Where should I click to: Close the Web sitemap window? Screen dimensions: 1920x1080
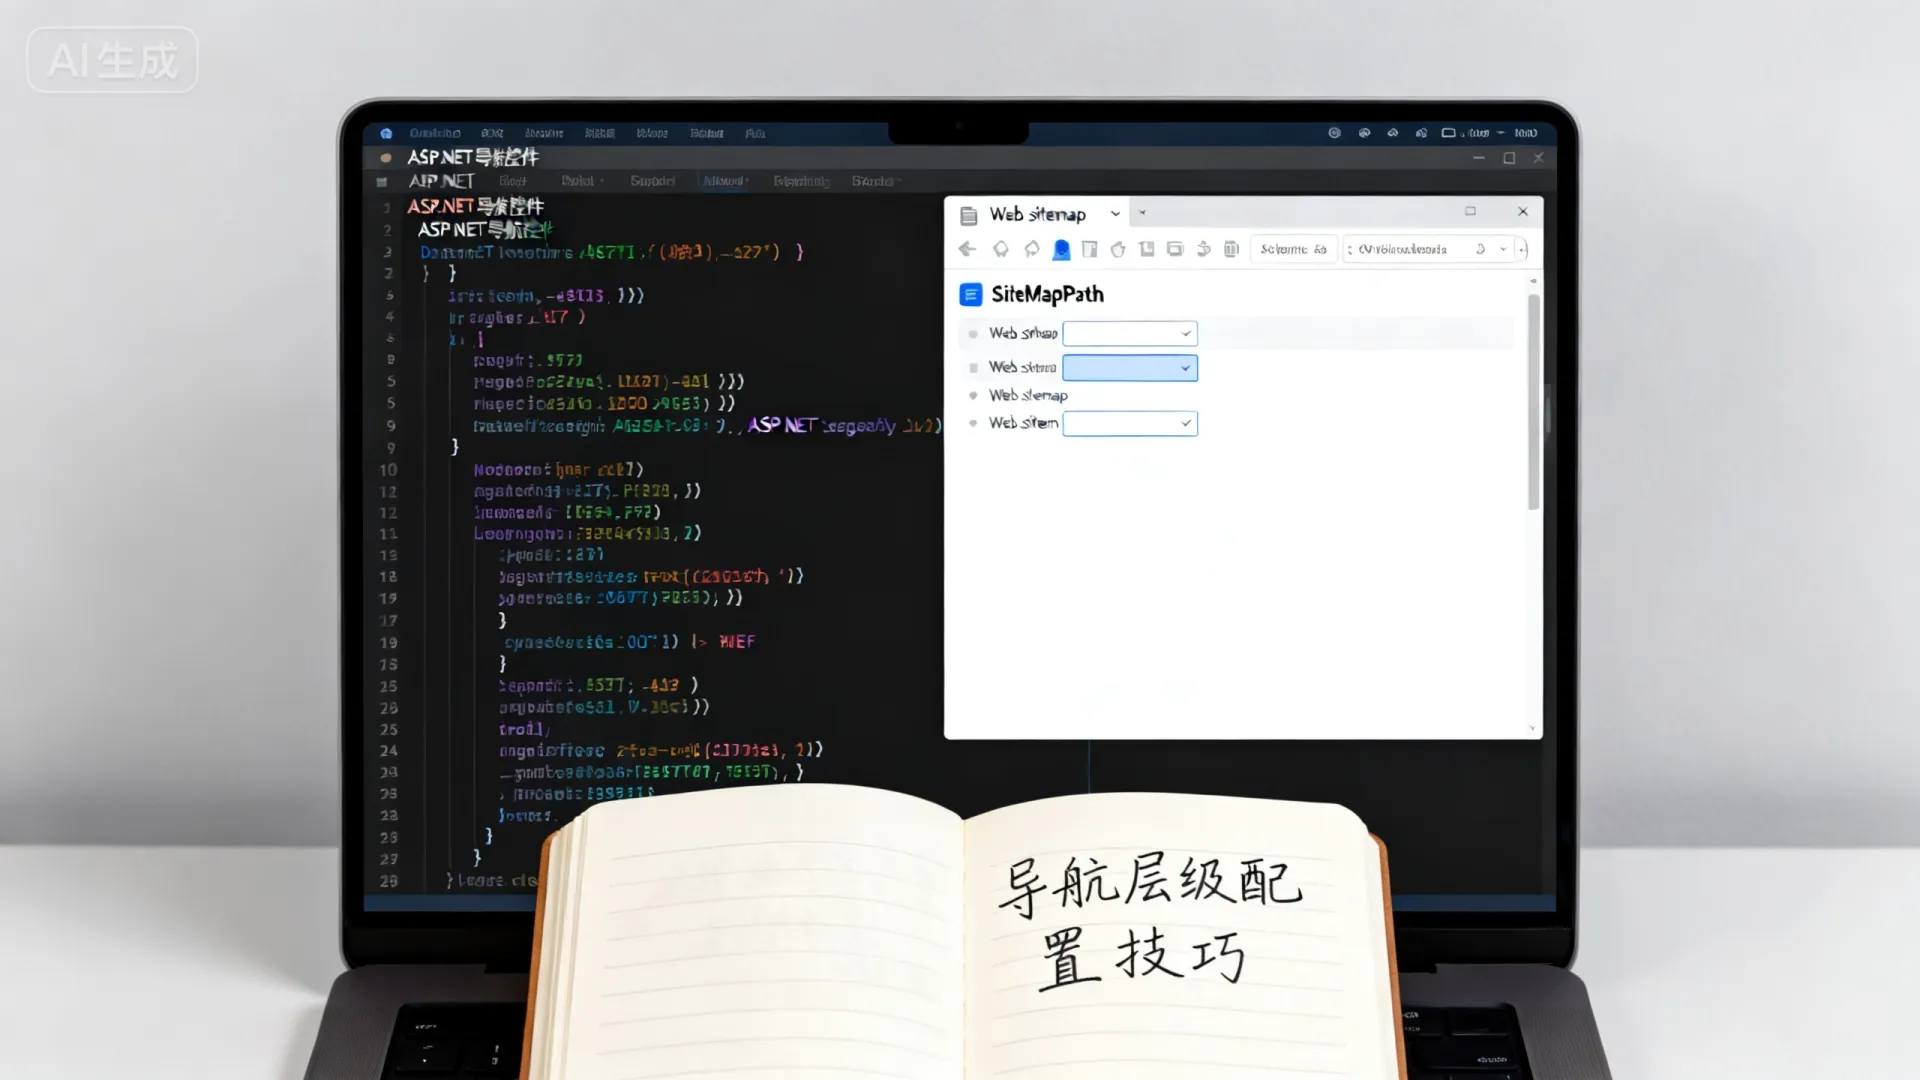1522,211
